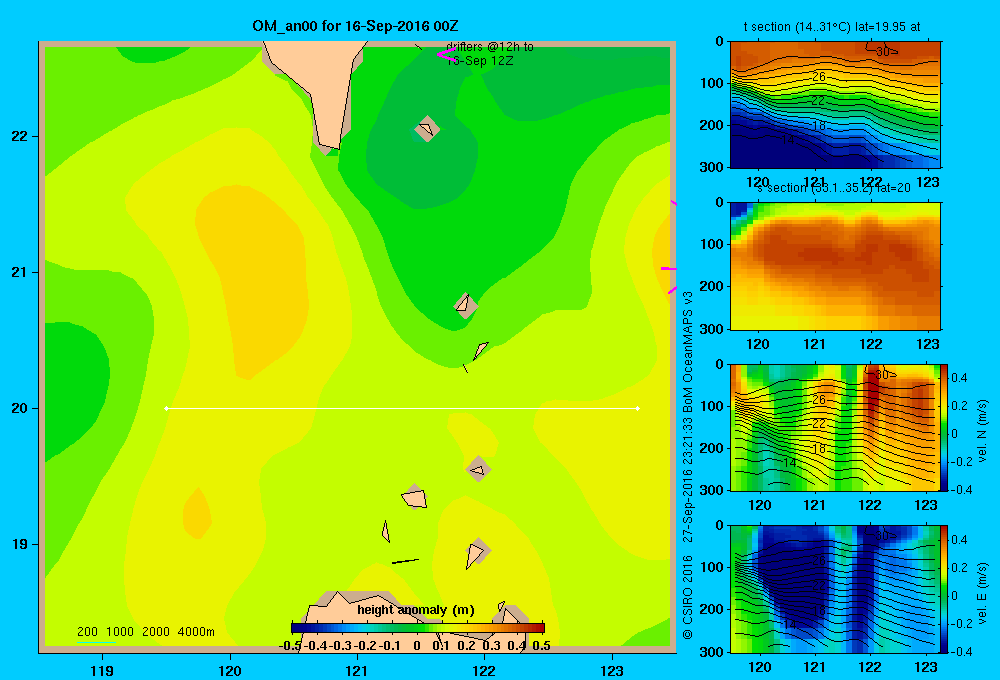Screen dimensions: 1000x680
Task: Click the white section line's right endpoint marker
Action: click(x=638, y=408)
